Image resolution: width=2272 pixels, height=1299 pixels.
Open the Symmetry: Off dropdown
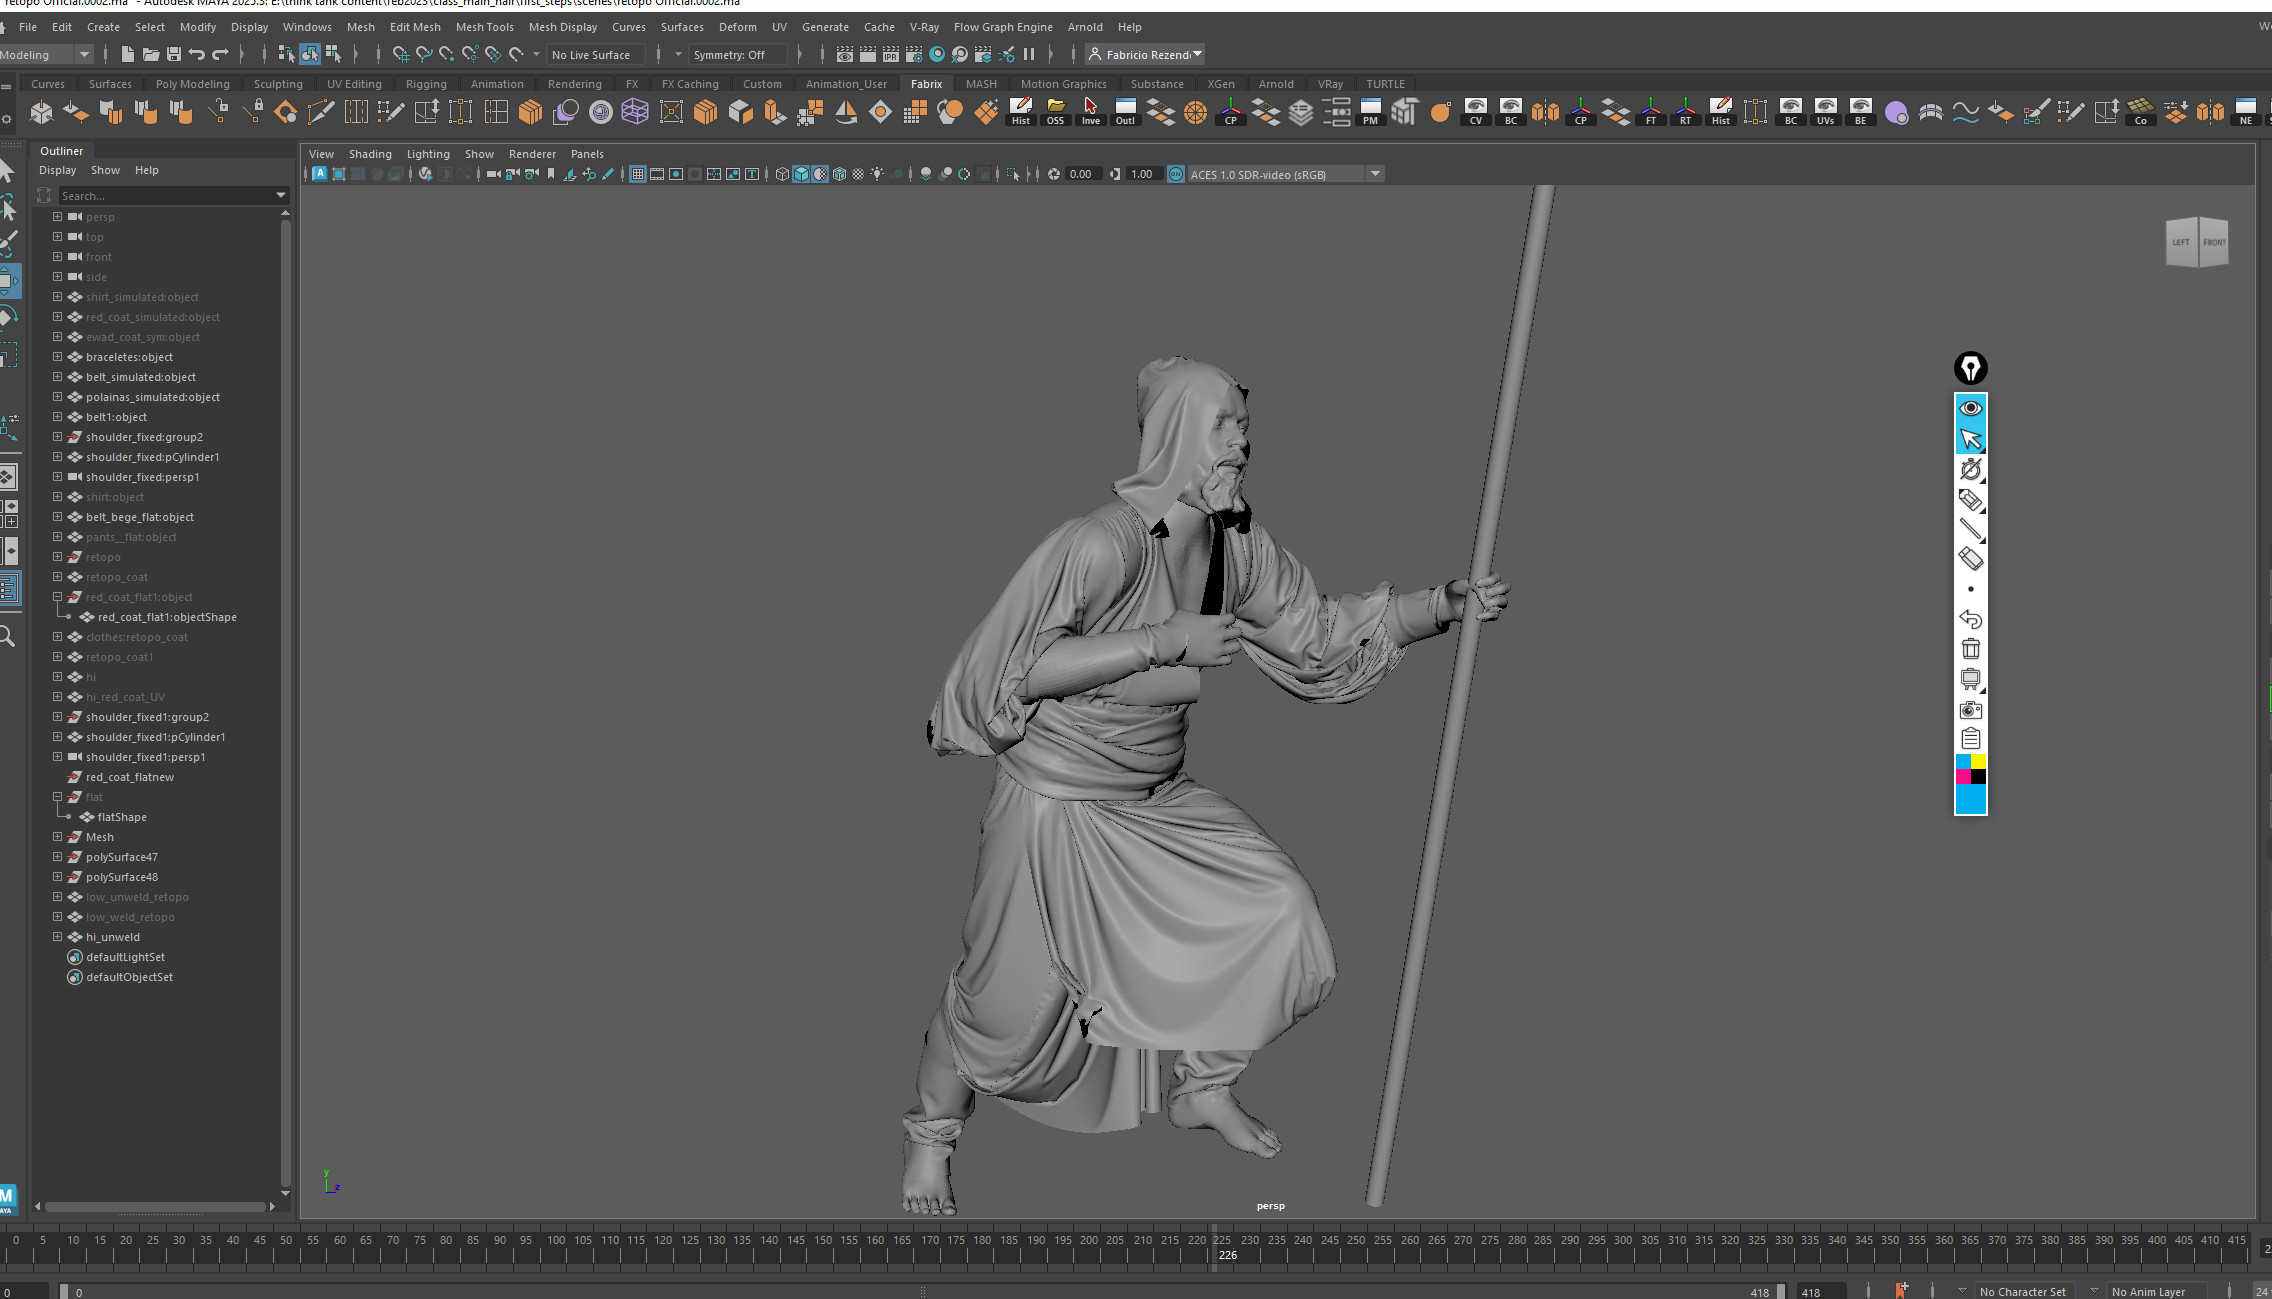point(740,55)
